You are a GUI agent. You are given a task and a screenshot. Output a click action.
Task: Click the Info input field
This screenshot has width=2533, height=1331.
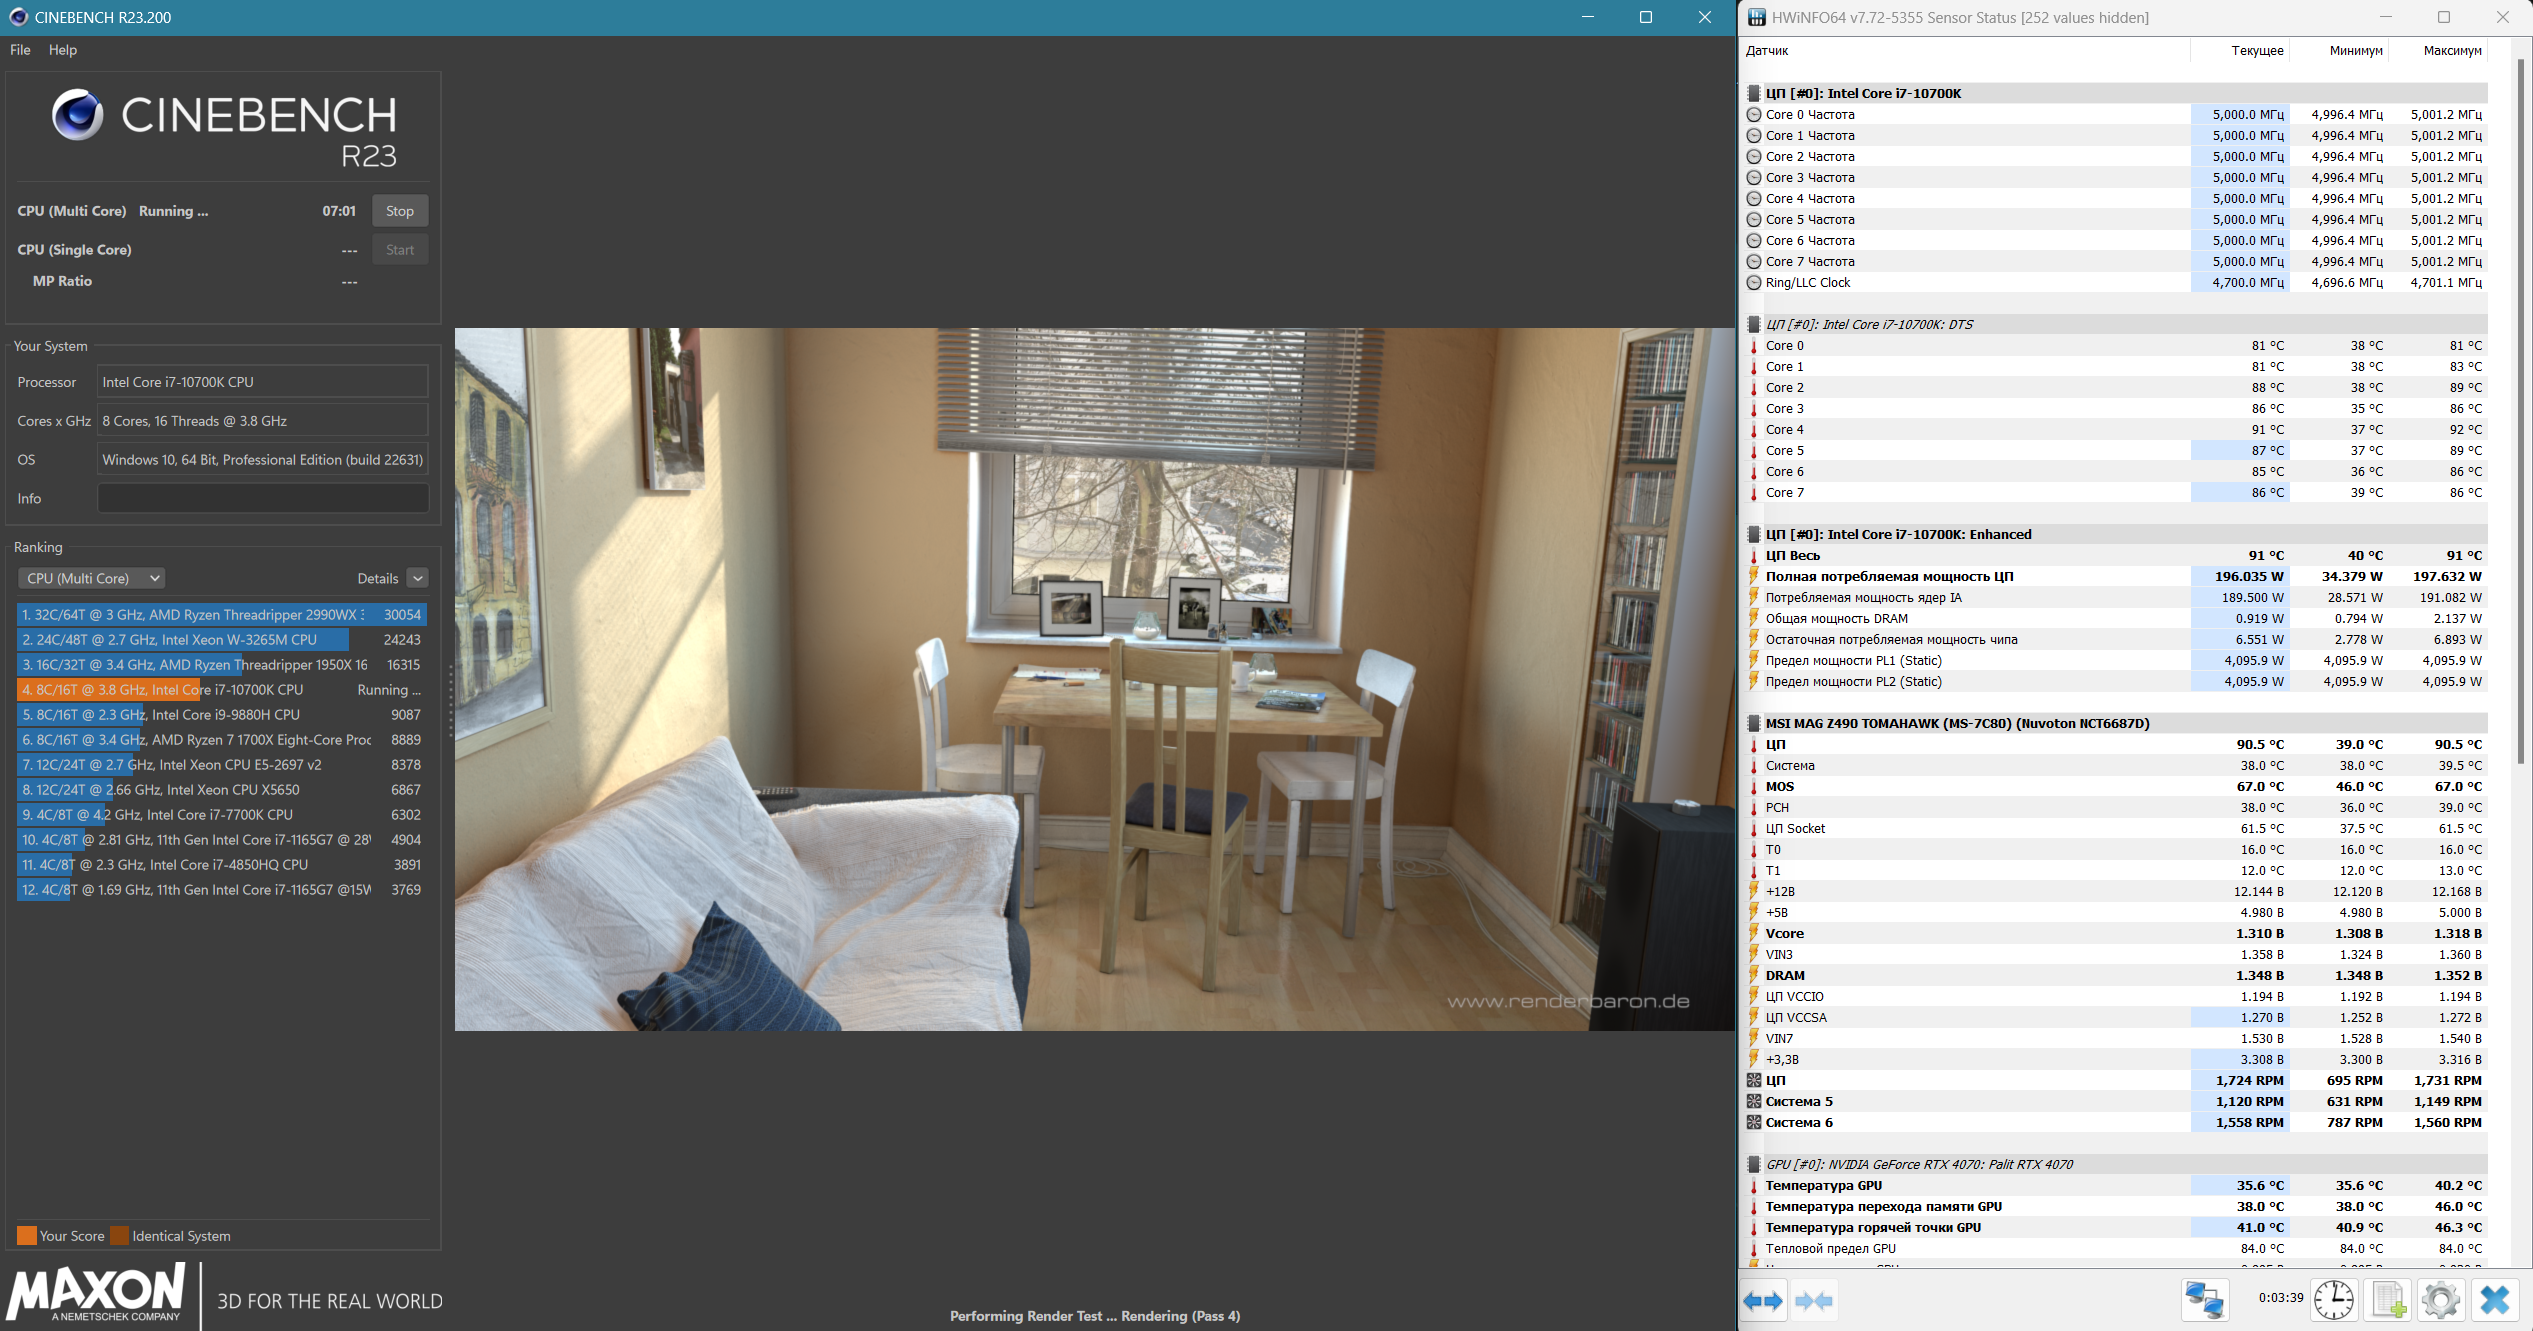pyautogui.click(x=263, y=498)
